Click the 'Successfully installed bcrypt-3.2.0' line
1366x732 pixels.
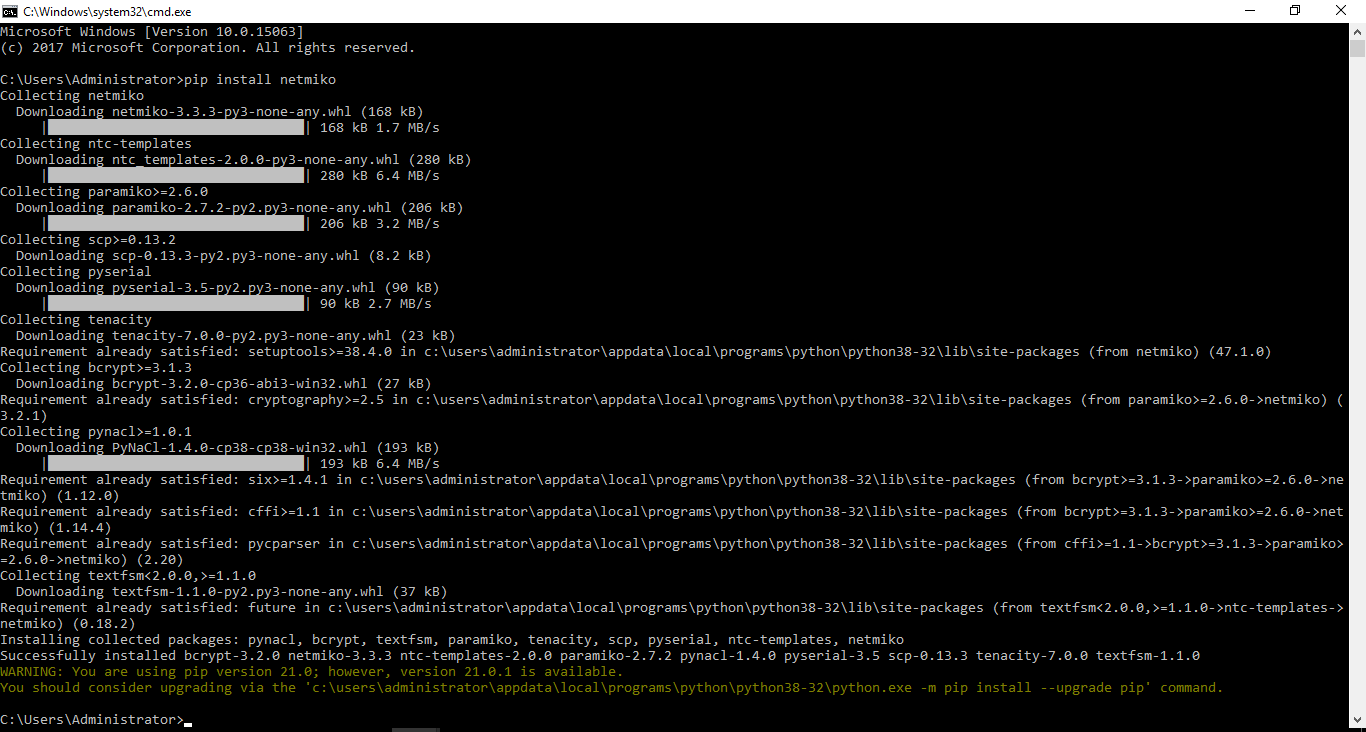pos(600,656)
